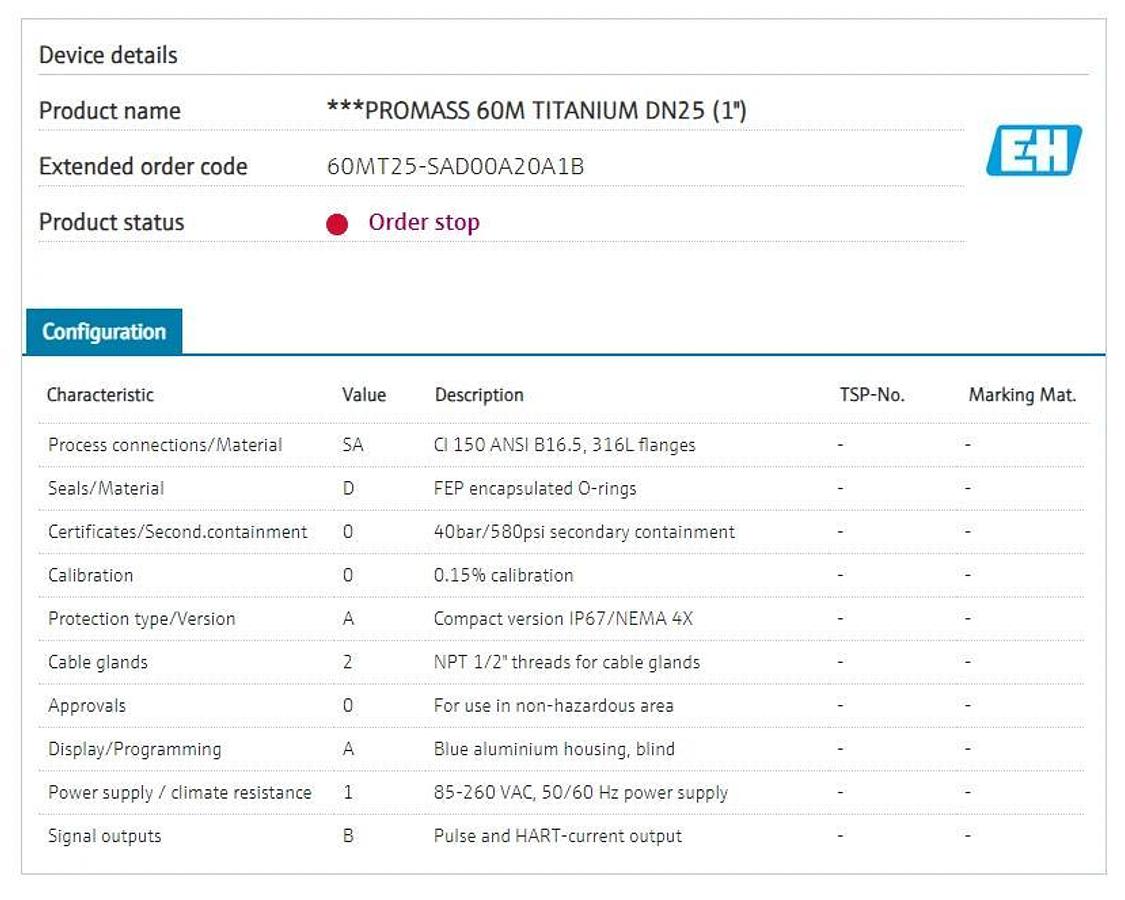Click the TSP-No. column header
The height and width of the screenshot is (900, 1125).
click(x=871, y=395)
